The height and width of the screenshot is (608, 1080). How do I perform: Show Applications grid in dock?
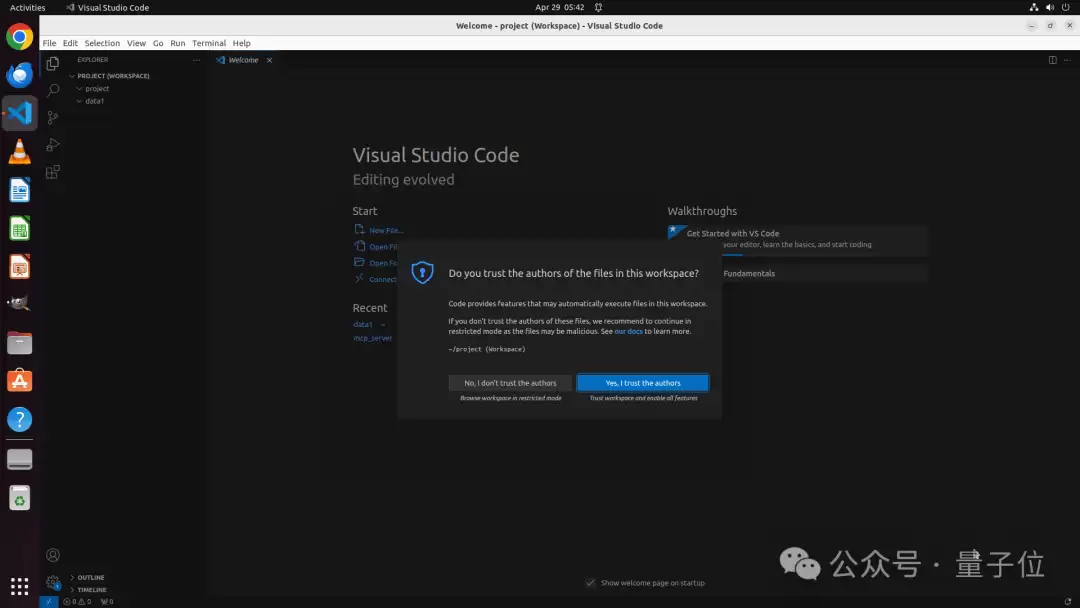(x=19, y=586)
